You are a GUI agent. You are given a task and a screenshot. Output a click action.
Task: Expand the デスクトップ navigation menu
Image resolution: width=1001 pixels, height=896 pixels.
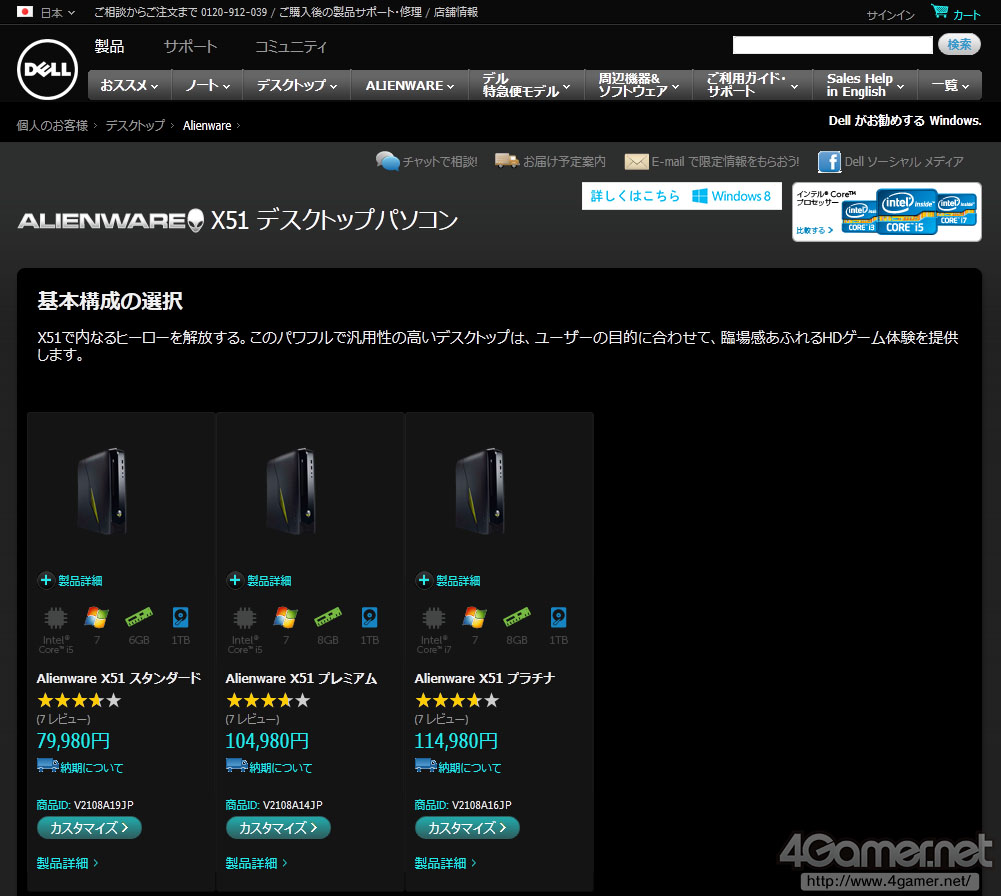click(297, 86)
